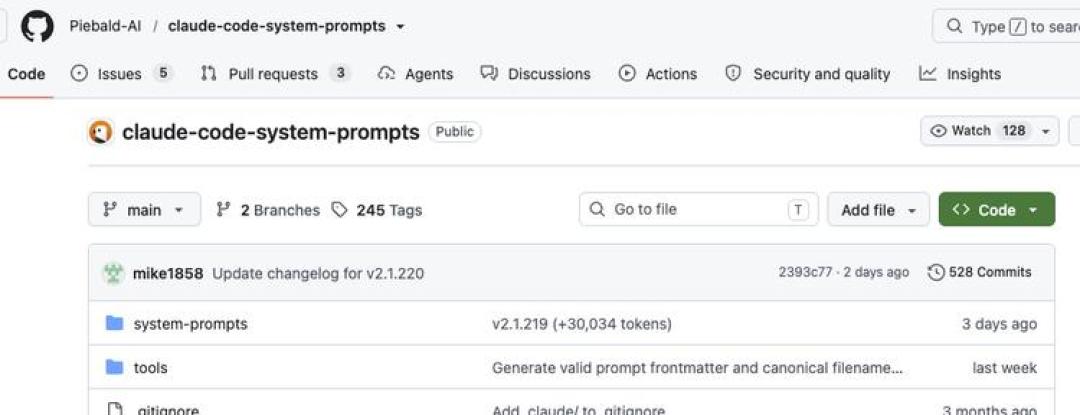Open the Security and quality tab
Screen dimensions: 1080x415
pos(808,74)
